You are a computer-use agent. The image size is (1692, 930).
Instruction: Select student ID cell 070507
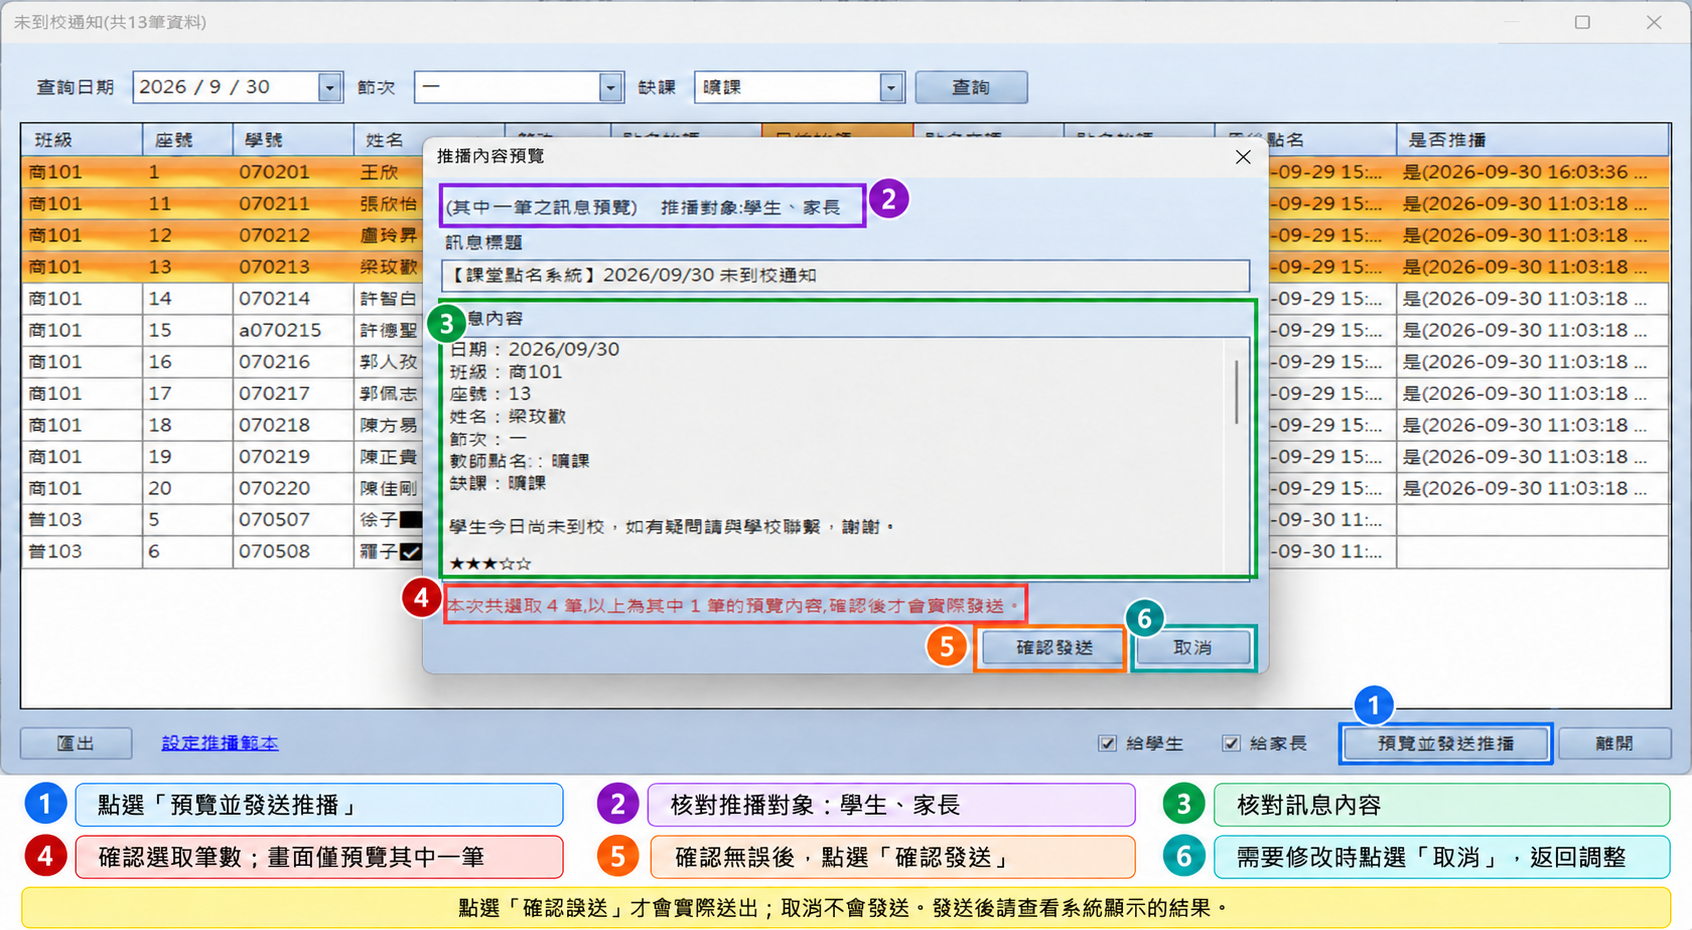293,519
